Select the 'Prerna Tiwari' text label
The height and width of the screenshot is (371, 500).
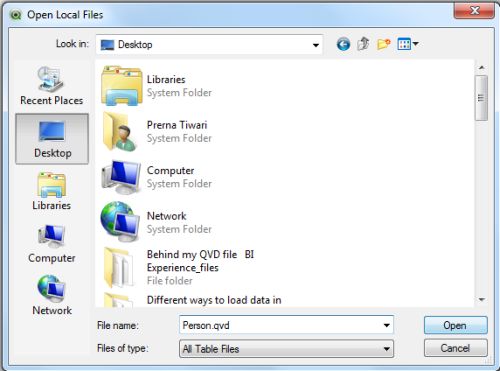point(177,125)
